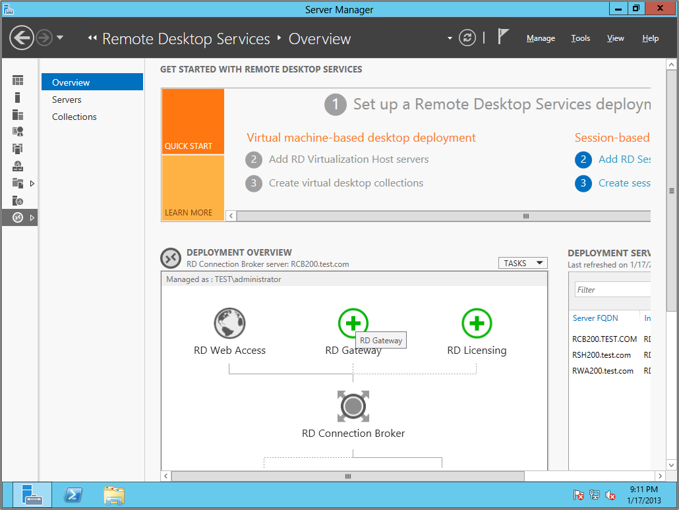Click the Add RD Virtualization Host servers link

click(347, 159)
